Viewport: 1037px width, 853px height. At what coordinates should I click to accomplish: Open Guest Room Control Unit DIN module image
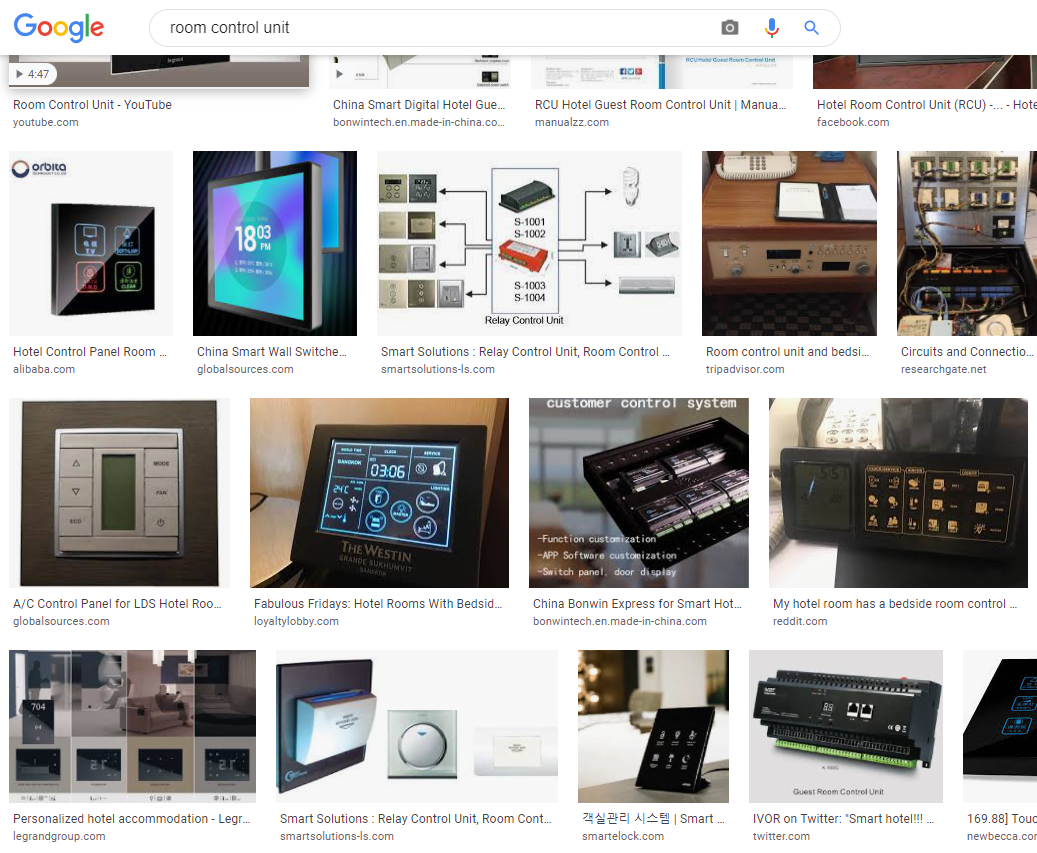point(846,726)
